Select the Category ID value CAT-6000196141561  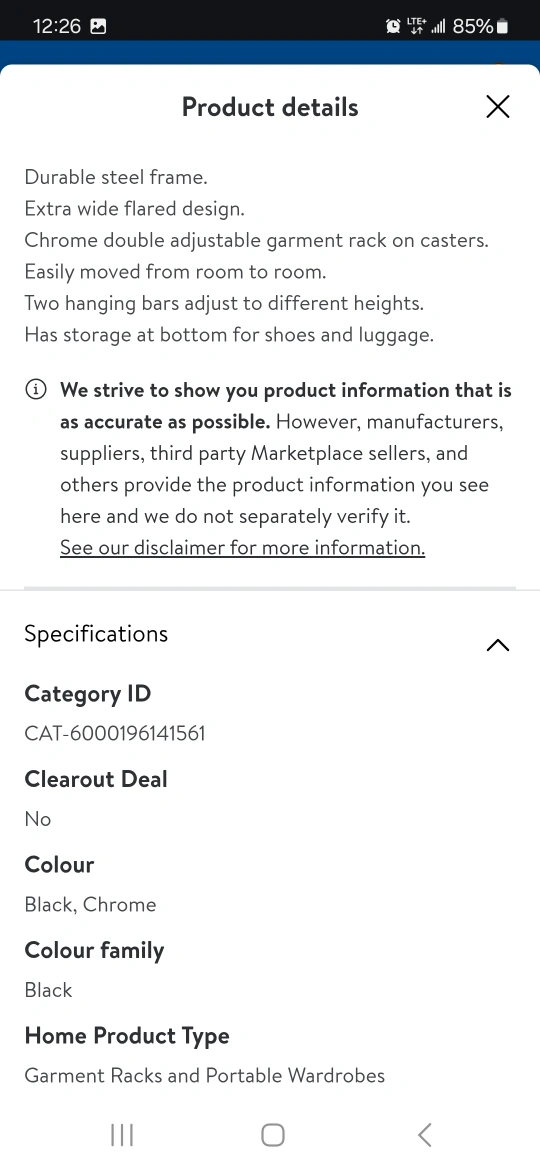[115, 733]
